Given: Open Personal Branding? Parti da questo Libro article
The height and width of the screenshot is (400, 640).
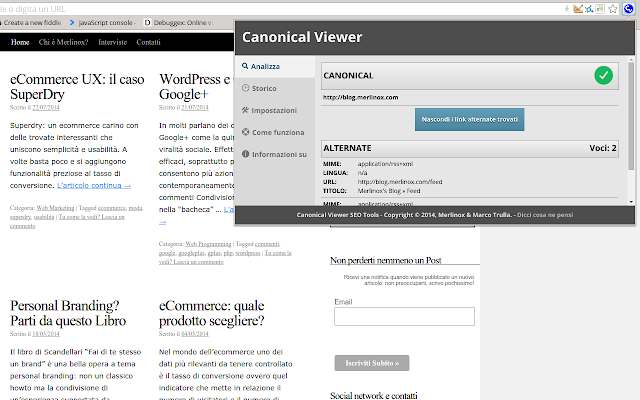Looking at the screenshot, I should point(68,313).
